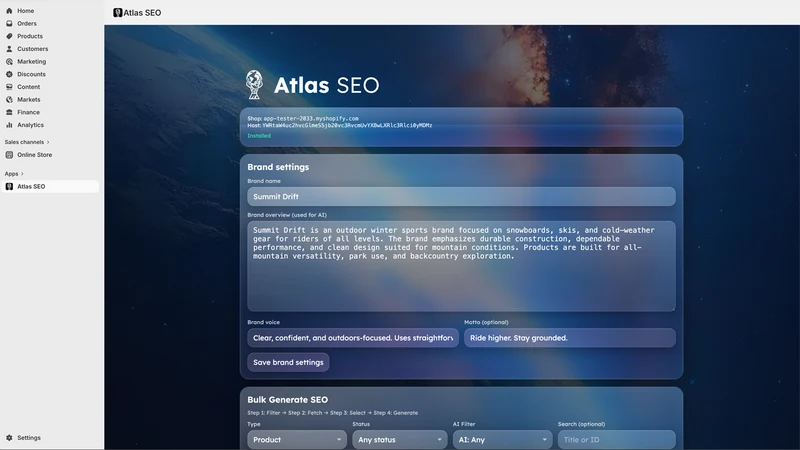Click the Customers person icon
This screenshot has width=800, height=450.
tap(9, 49)
